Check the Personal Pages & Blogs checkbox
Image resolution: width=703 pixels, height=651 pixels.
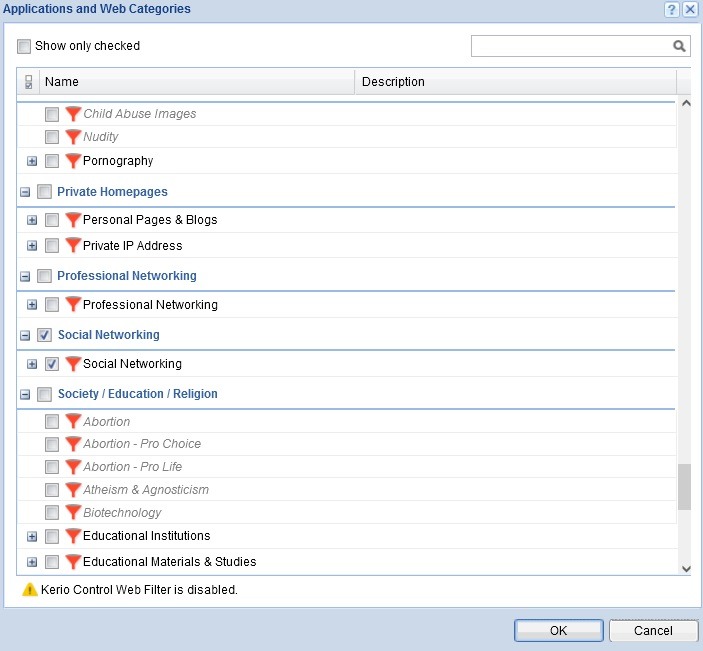52,220
